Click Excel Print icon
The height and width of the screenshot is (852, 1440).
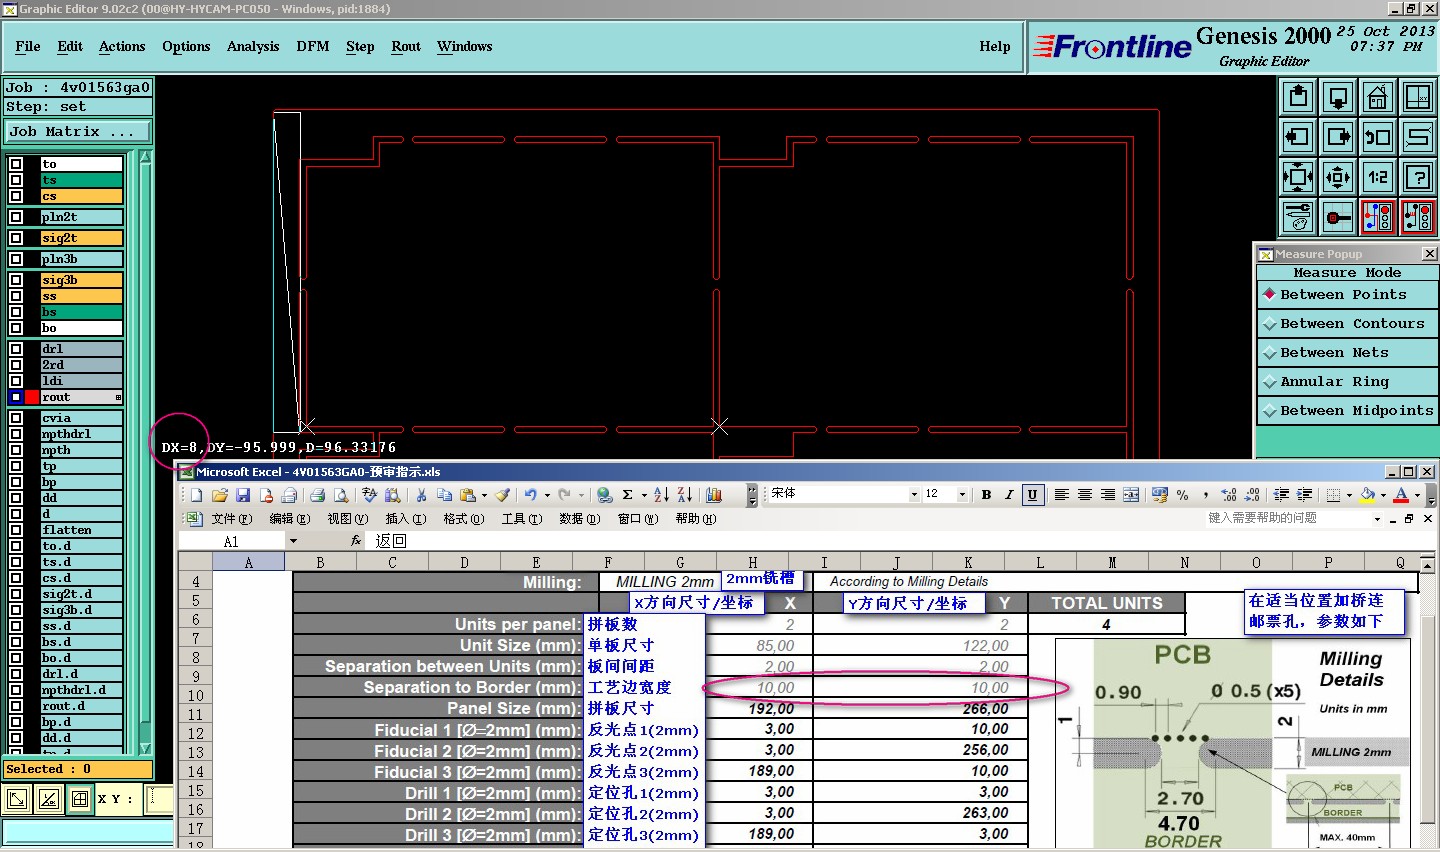point(317,495)
